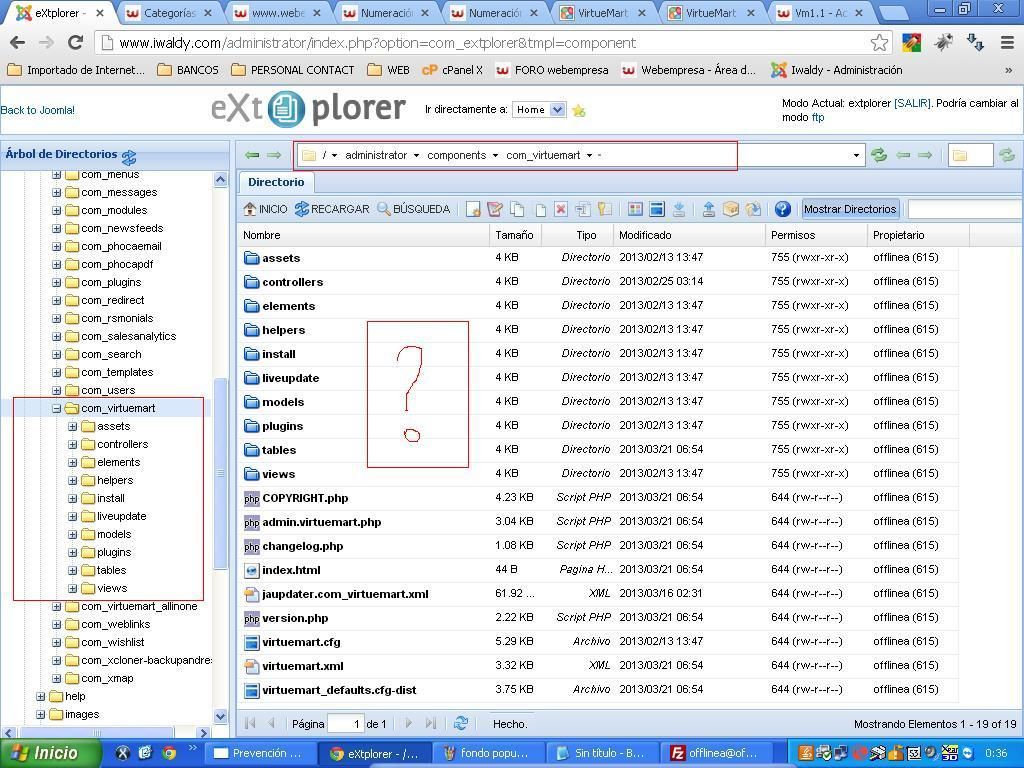Open the root slash path dropdown arrow
1024x768 pixels.
(334, 155)
